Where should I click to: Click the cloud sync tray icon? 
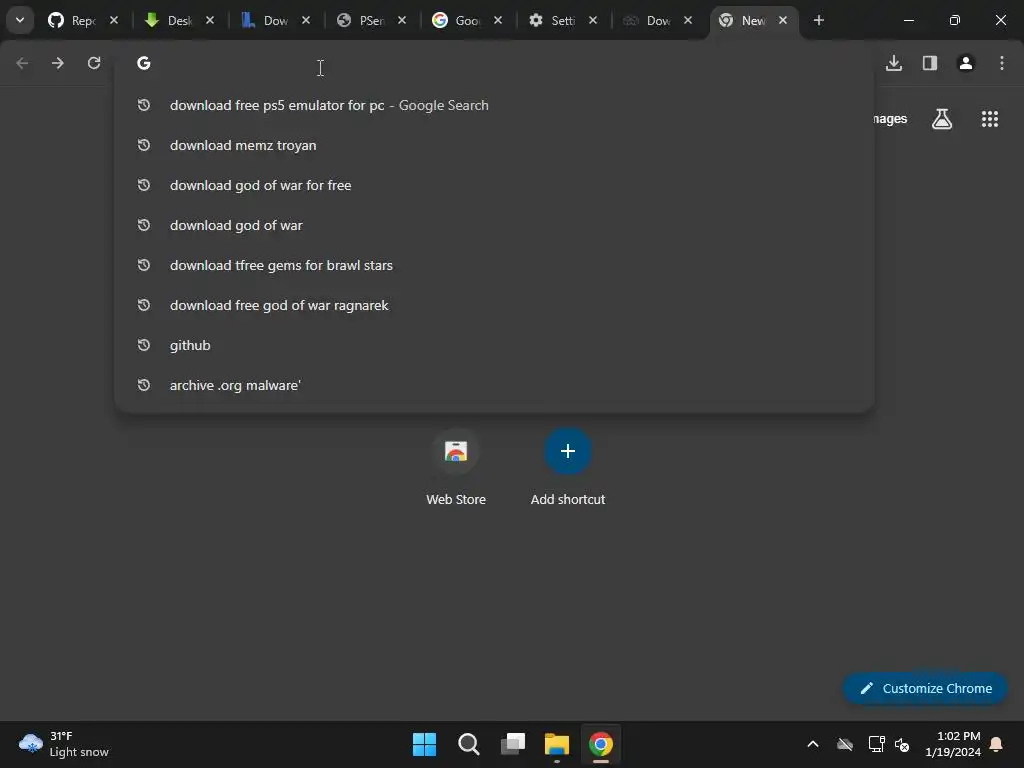pos(845,744)
